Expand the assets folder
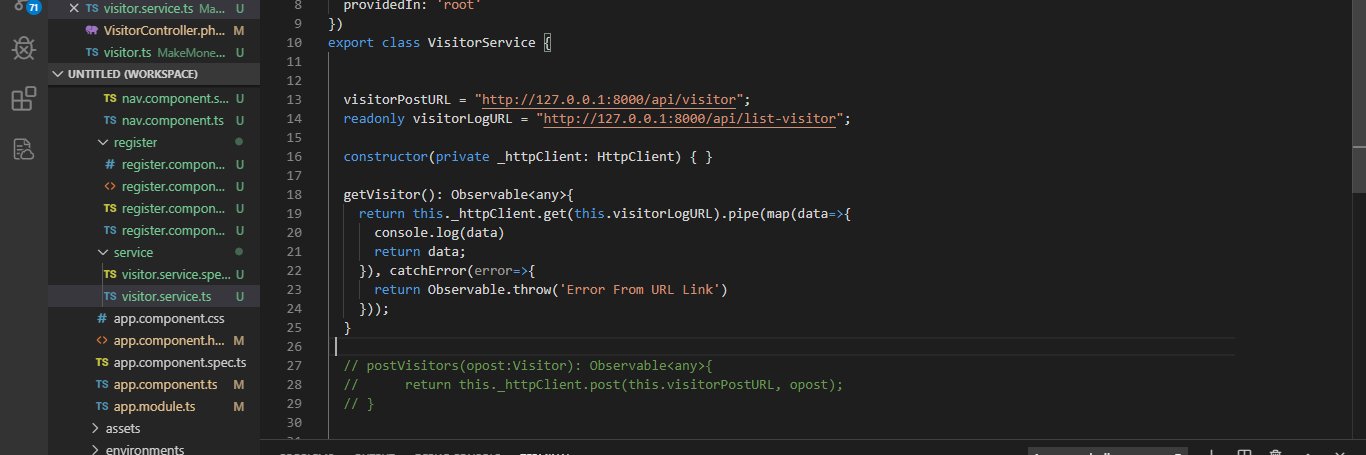 (154, 429)
